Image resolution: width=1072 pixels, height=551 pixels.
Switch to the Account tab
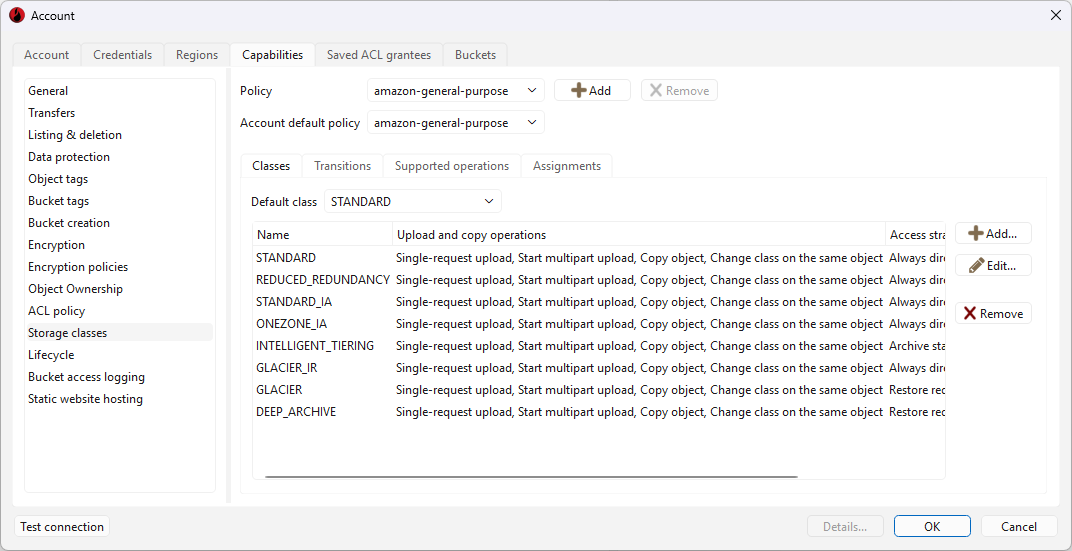point(46,55)
